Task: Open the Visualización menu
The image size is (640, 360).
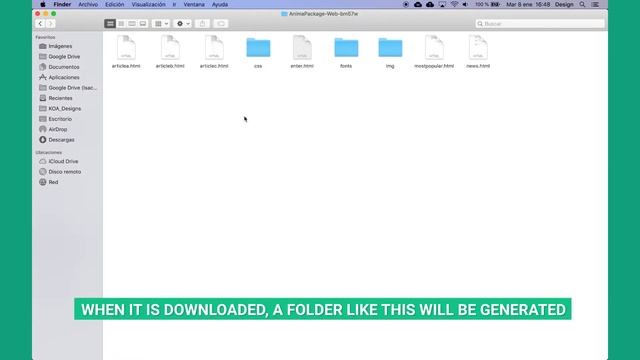Action: 148,4
